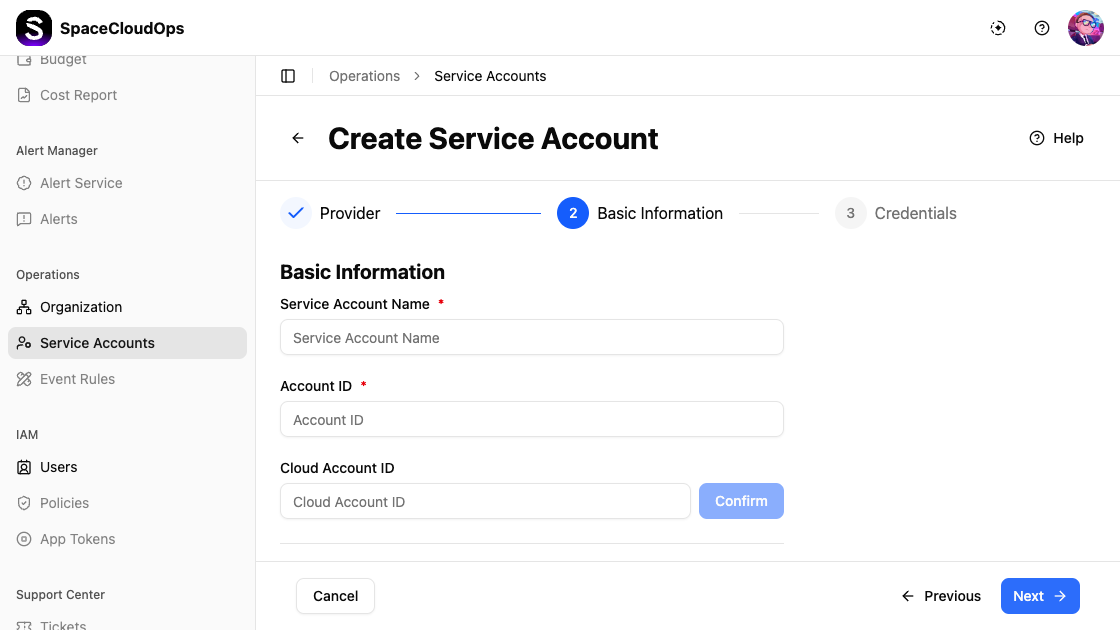Open the help question mark icon in header
The height and width of the screenshot is (630, 1120).
point(1042,28)
